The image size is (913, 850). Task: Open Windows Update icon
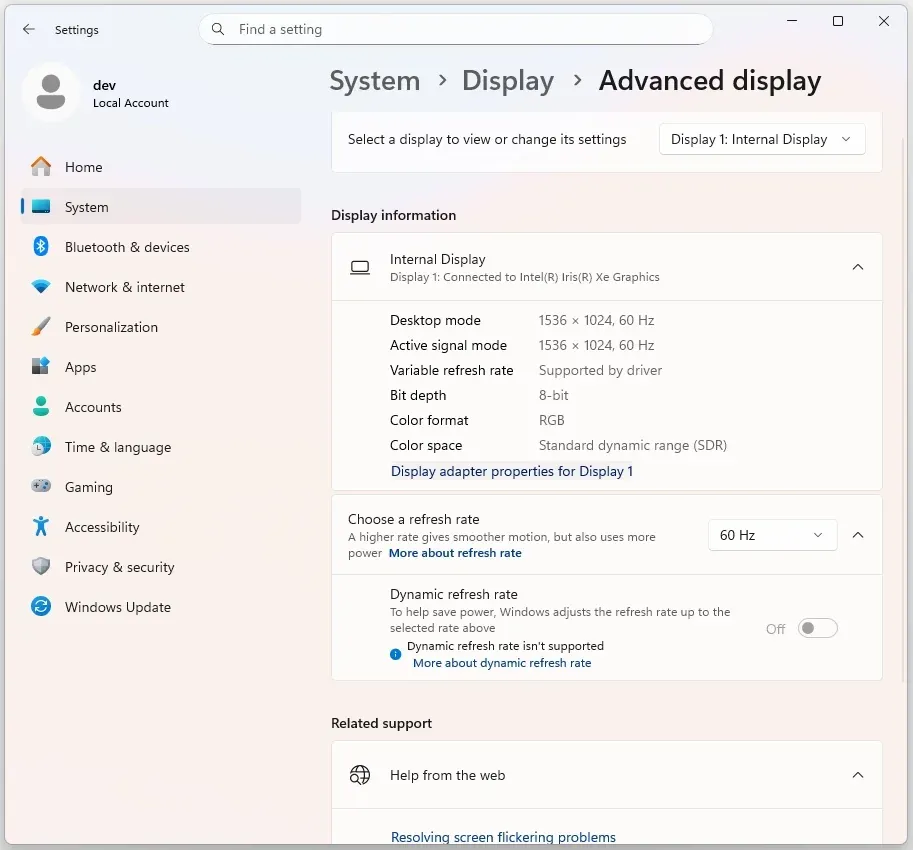[x=41, y=607]
